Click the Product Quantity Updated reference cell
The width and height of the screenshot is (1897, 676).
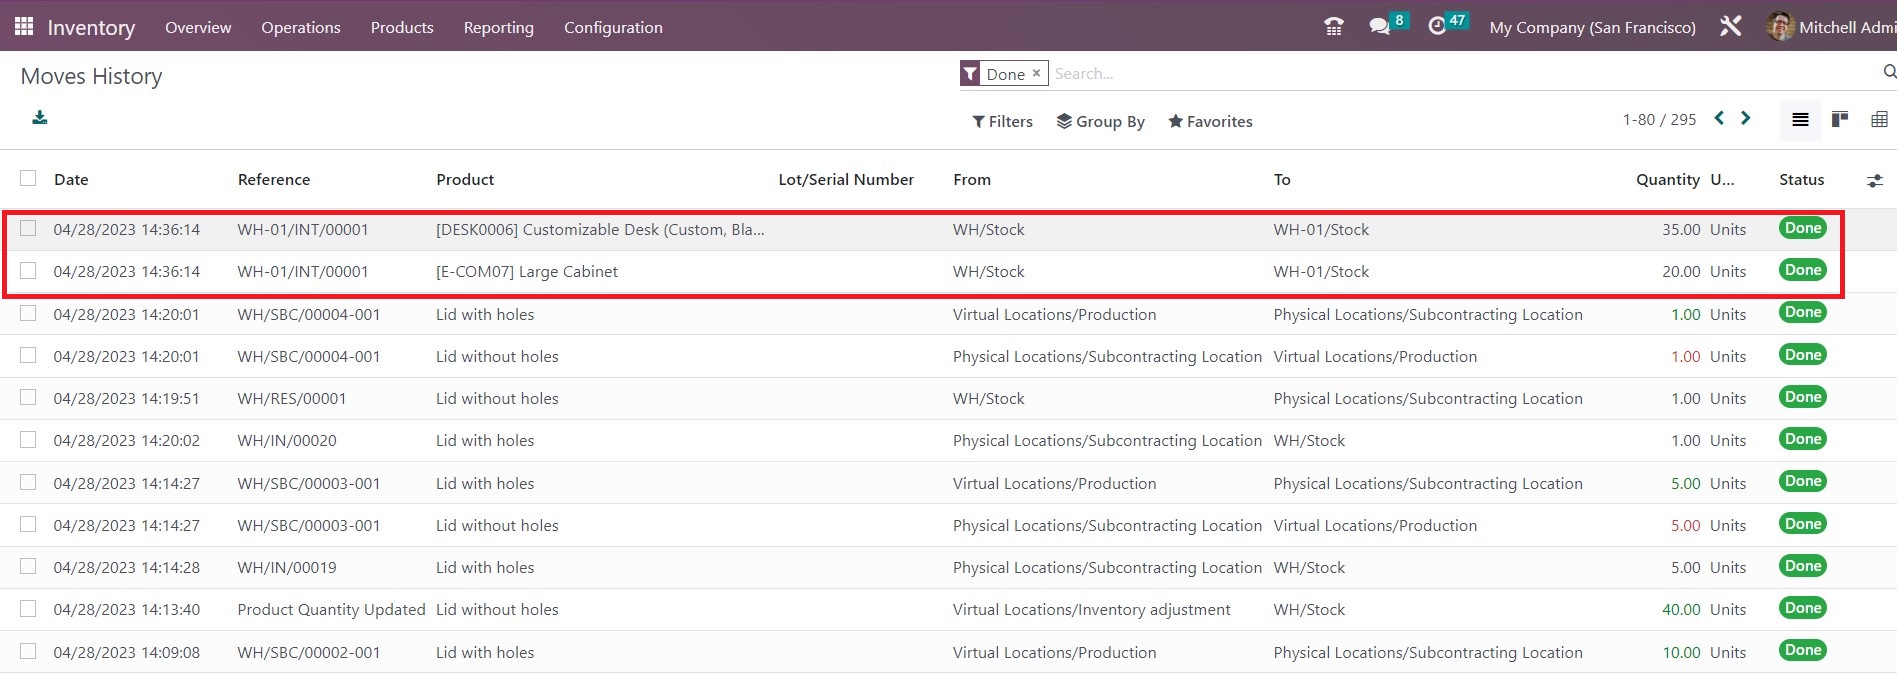331,609
